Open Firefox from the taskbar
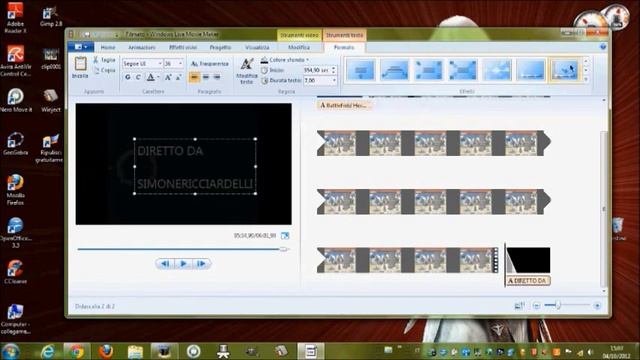The height and width of the screenshot is (360, 640). point(106,351)
